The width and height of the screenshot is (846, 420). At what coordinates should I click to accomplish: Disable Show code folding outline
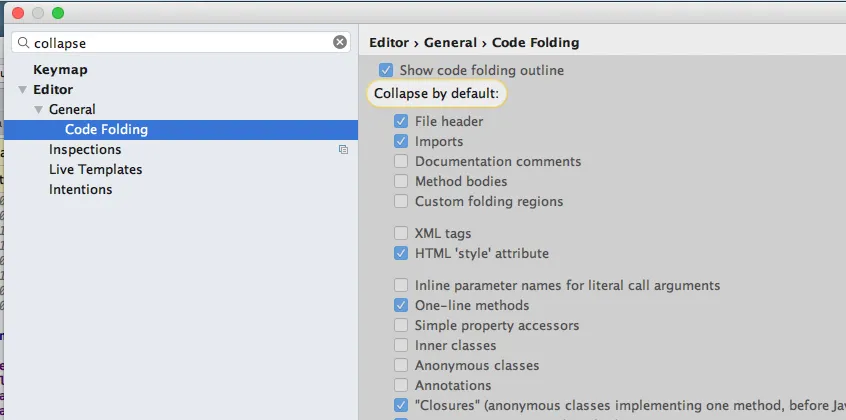point(386,71)
